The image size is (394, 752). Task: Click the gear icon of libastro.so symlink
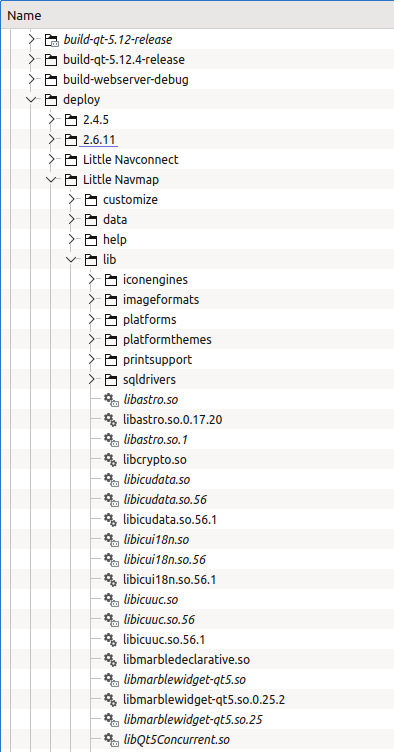coord(111,400)
